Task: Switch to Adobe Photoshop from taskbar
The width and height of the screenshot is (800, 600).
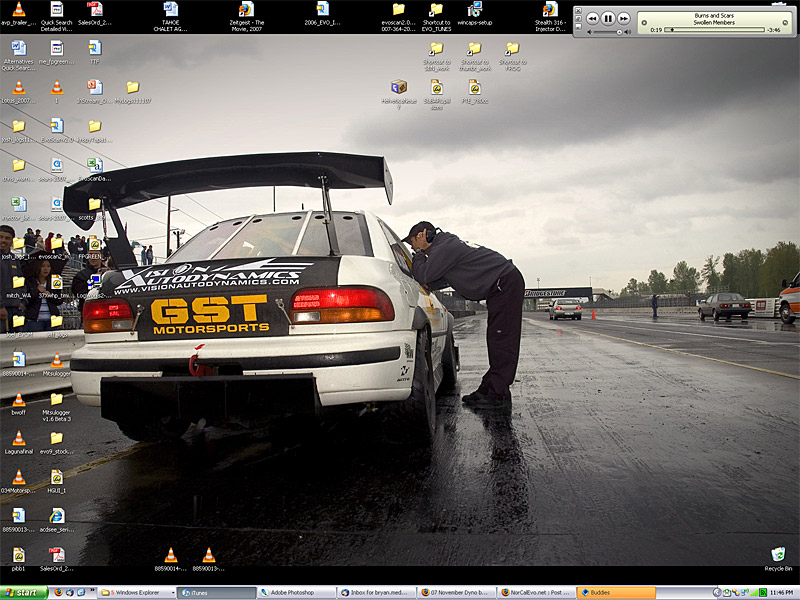Action: (296, 593)
